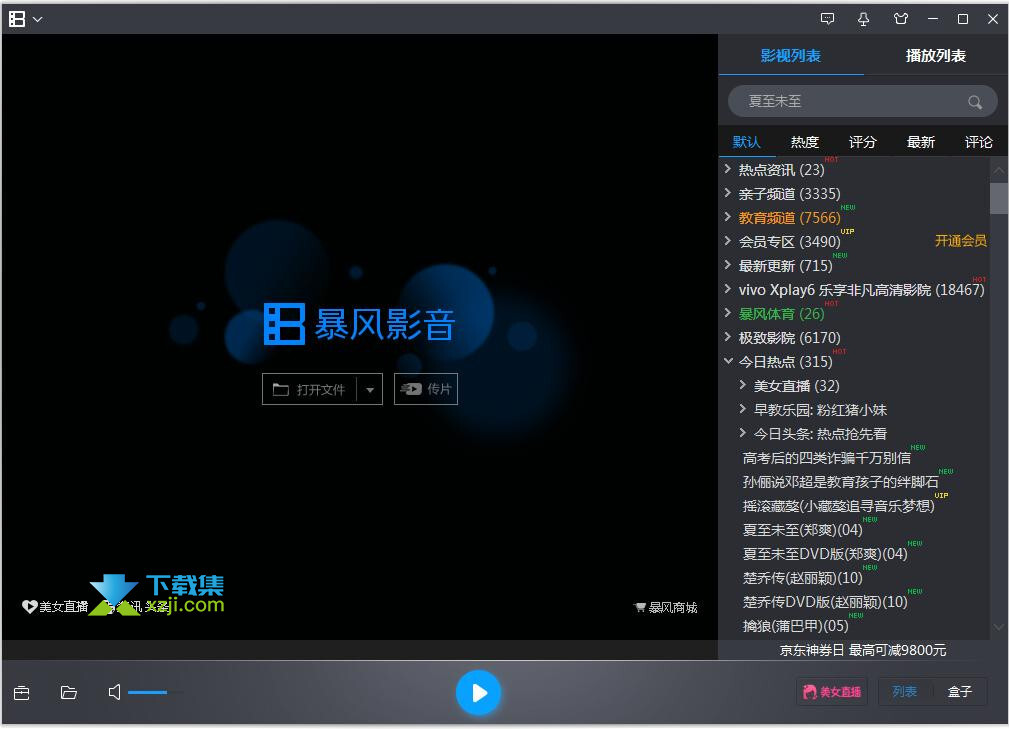Pin the player window on top
Screen dimensions: 1009x729
coord(864,19)
